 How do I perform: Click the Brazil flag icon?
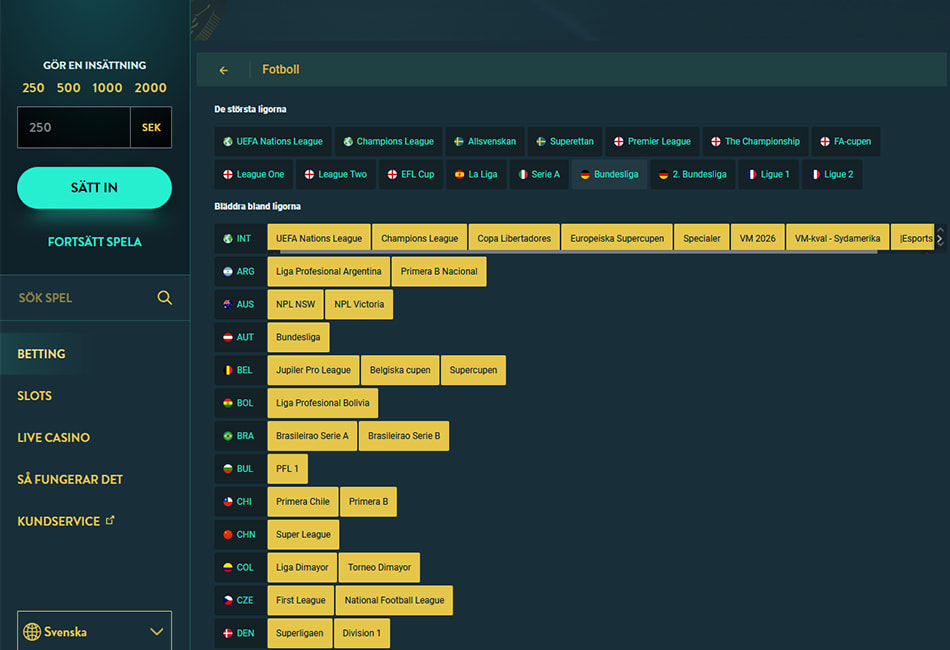pyautogui.click(x=228, y=436)
